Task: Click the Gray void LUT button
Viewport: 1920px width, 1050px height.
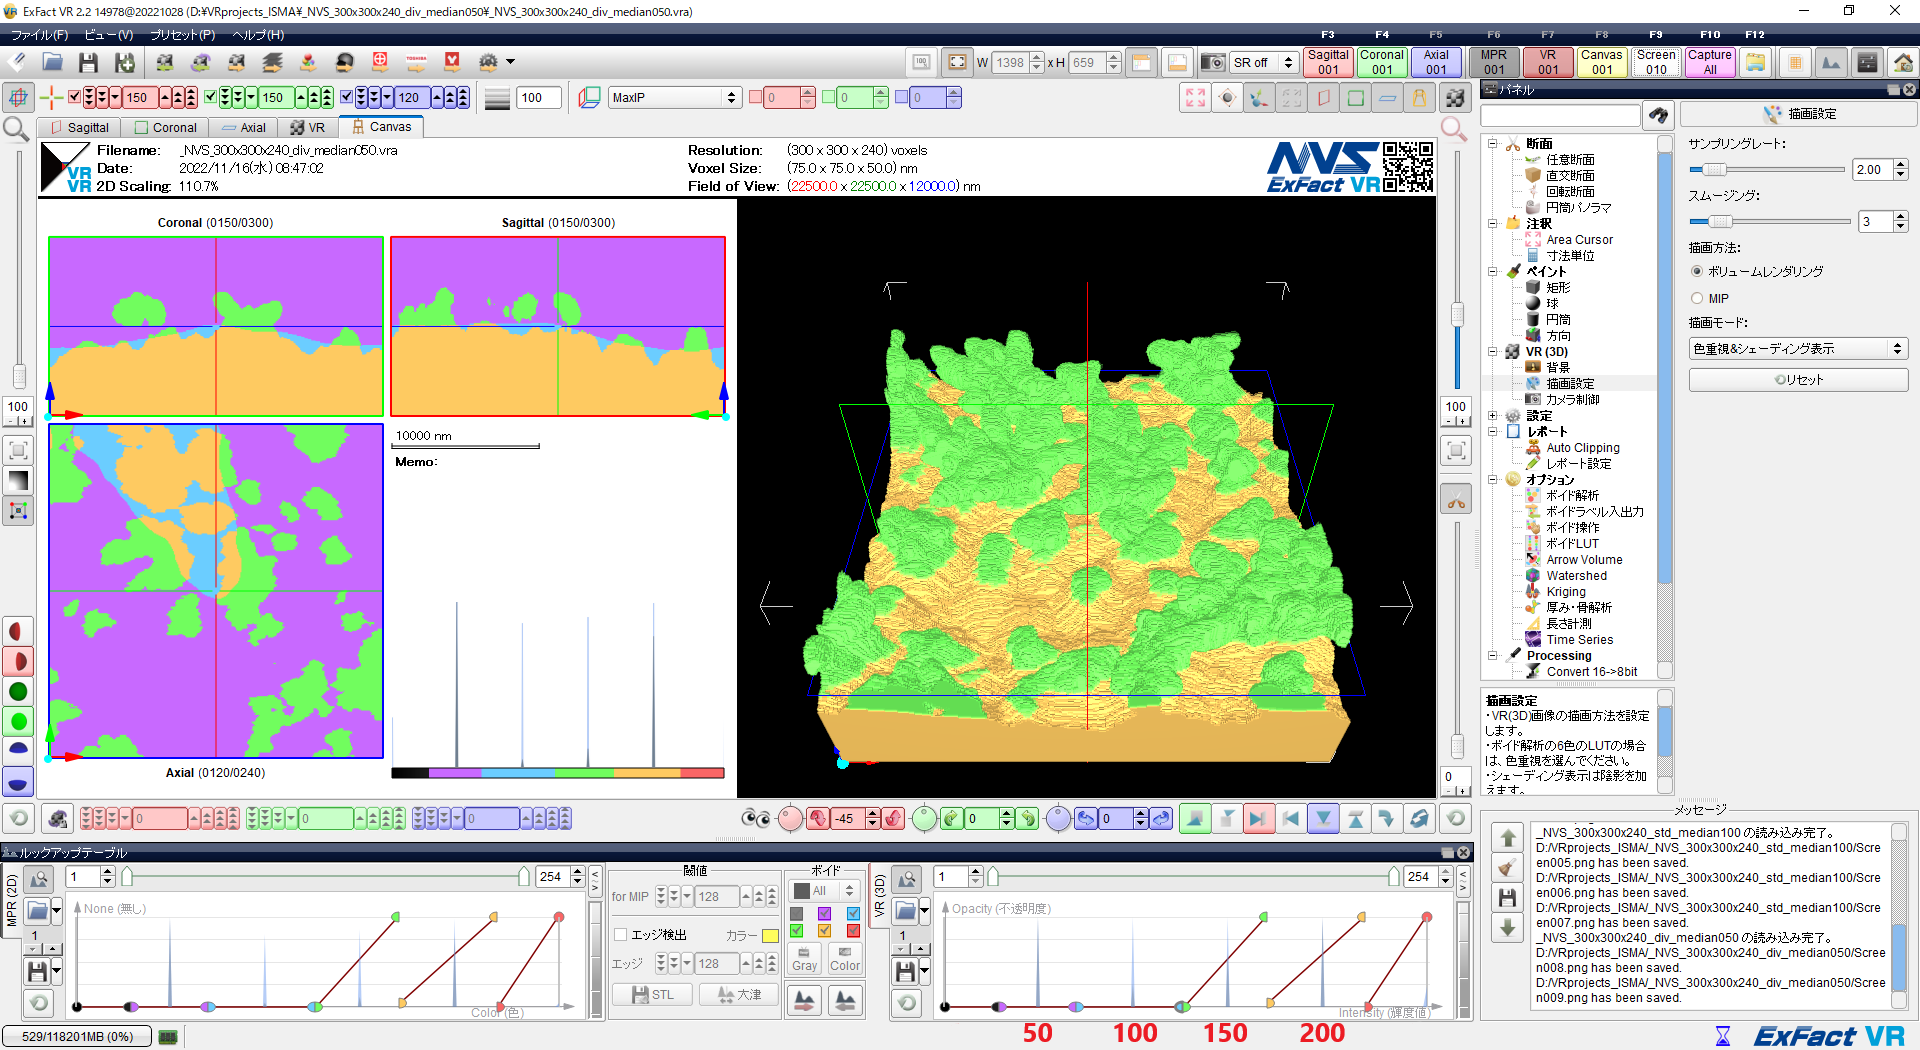Action: pos(805,958)
